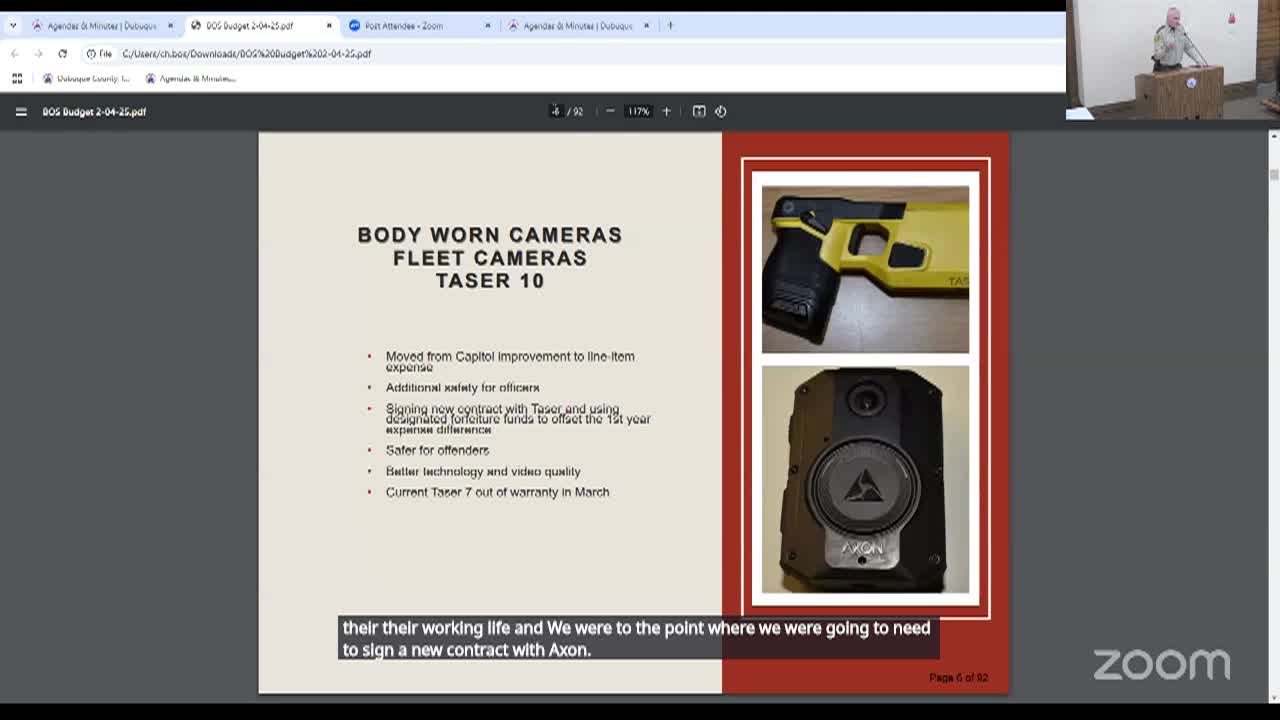Click the FLEET CAMERAS heading line
Image resolution: width=1280 pixels, height=720 pixels.
tap(490, 258)
